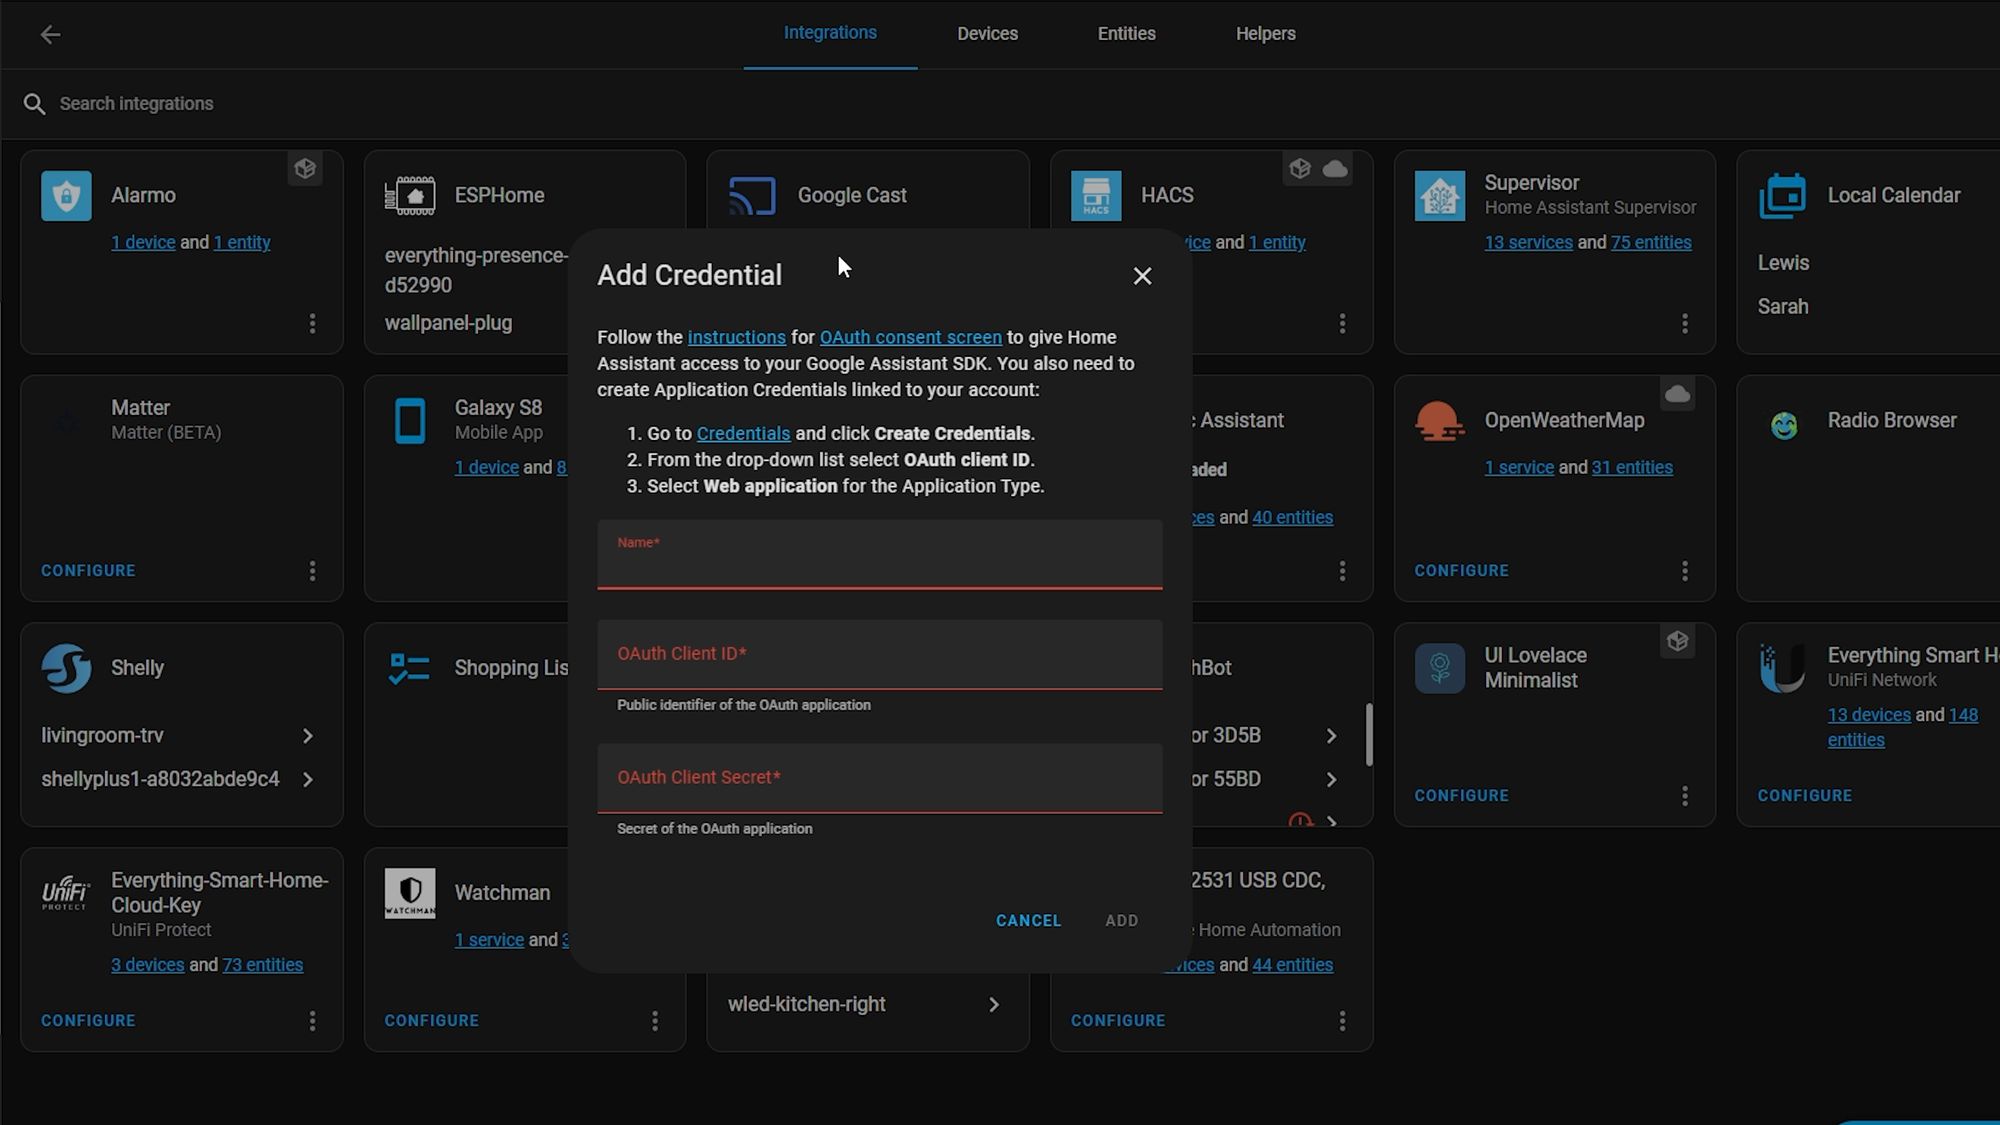Click the OpenWeatherMap integration icon

coord(1440,422)
